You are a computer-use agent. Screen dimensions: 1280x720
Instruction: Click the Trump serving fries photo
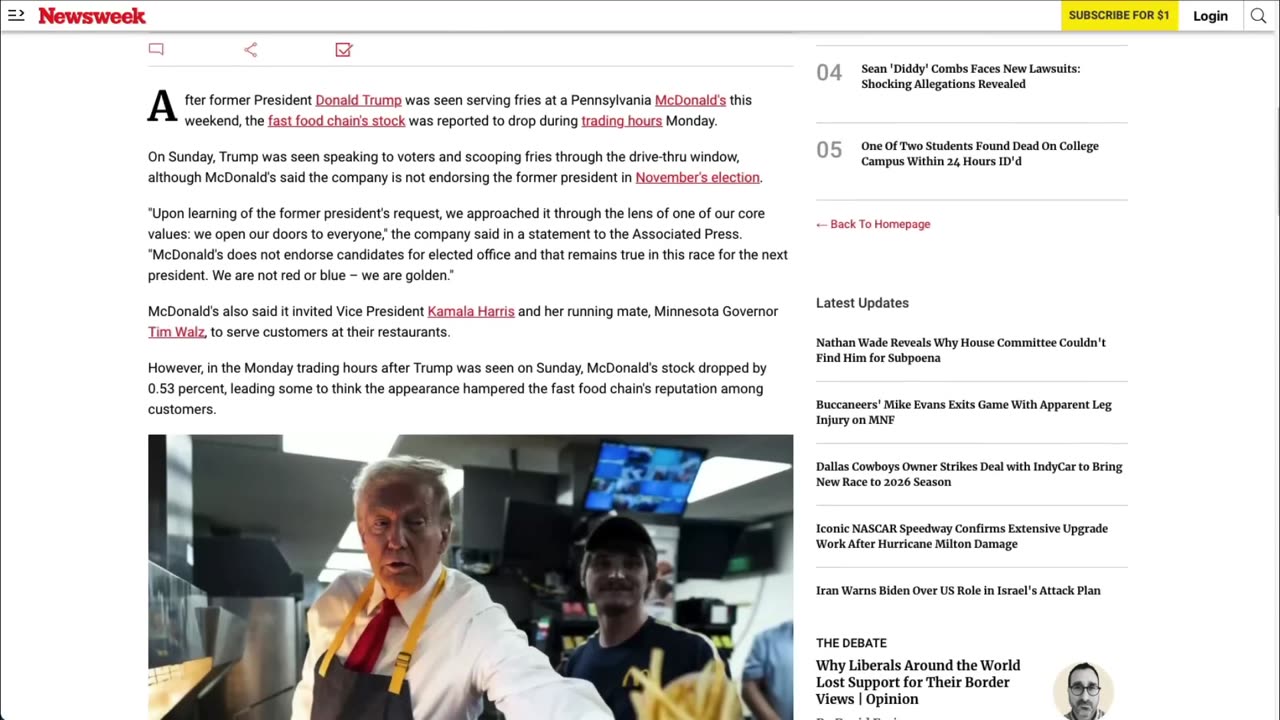(470, 577)
